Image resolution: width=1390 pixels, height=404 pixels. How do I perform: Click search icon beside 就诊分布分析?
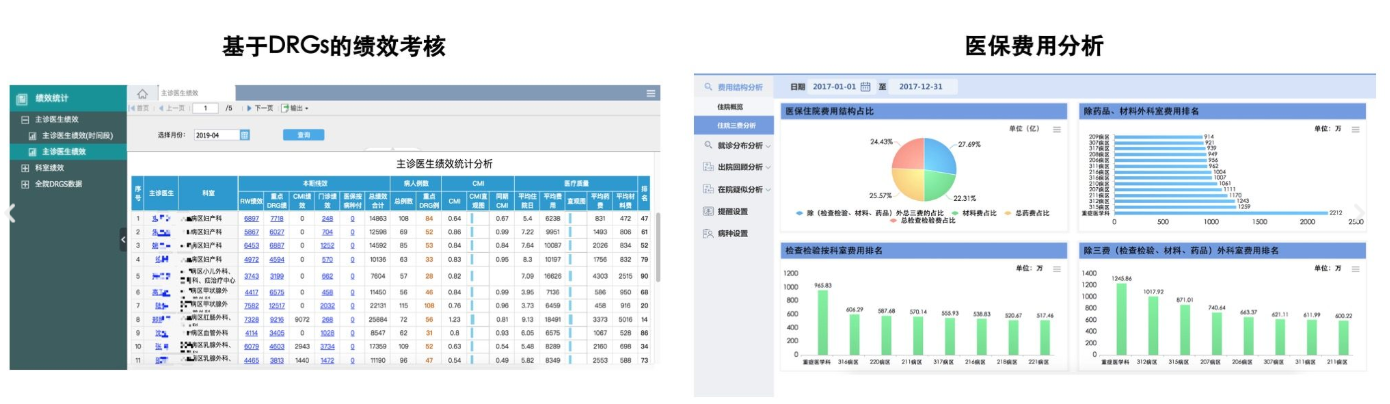coord(708,145)
